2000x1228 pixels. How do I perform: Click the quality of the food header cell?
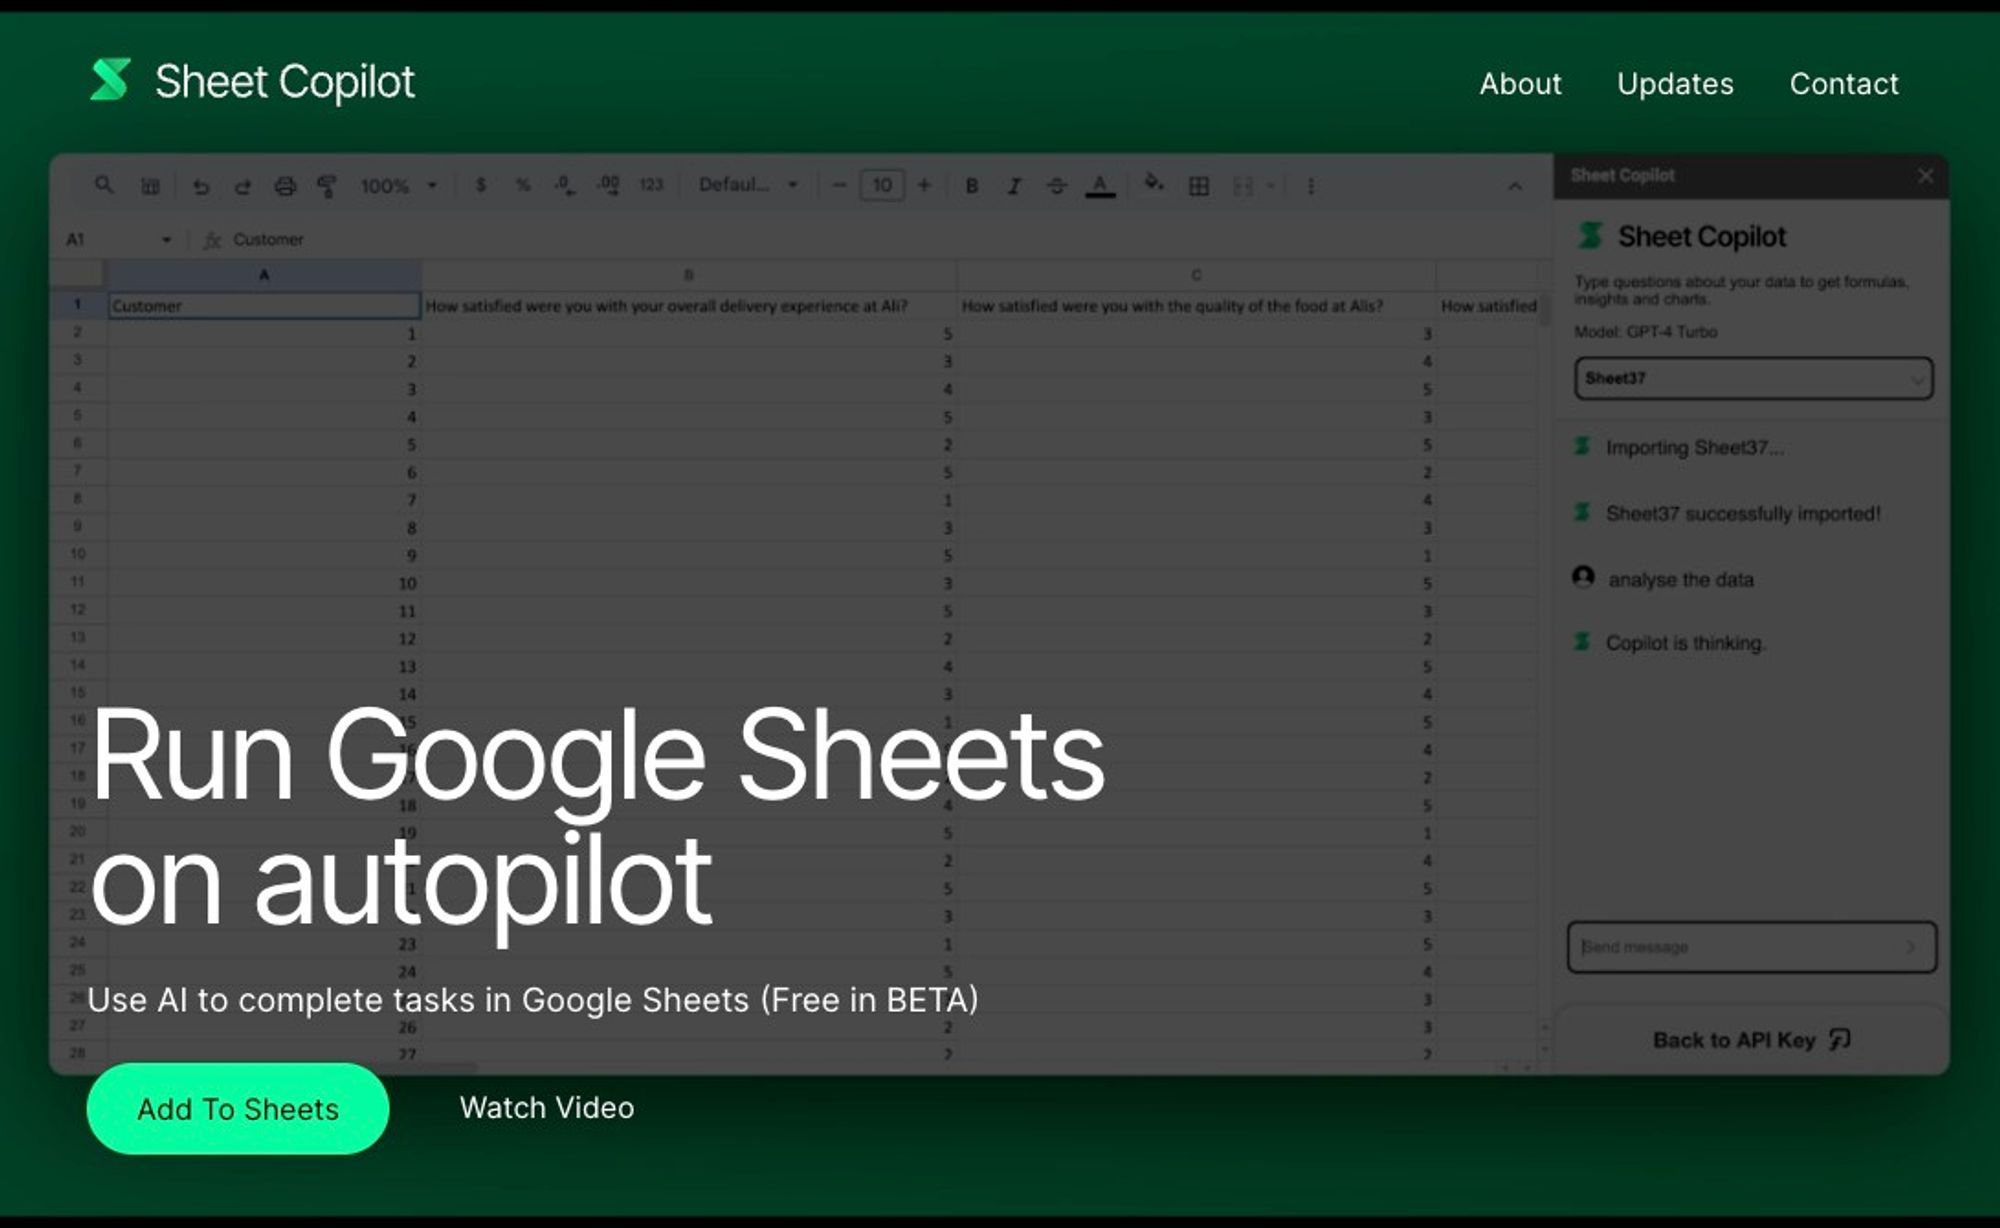pos(1196,306)
